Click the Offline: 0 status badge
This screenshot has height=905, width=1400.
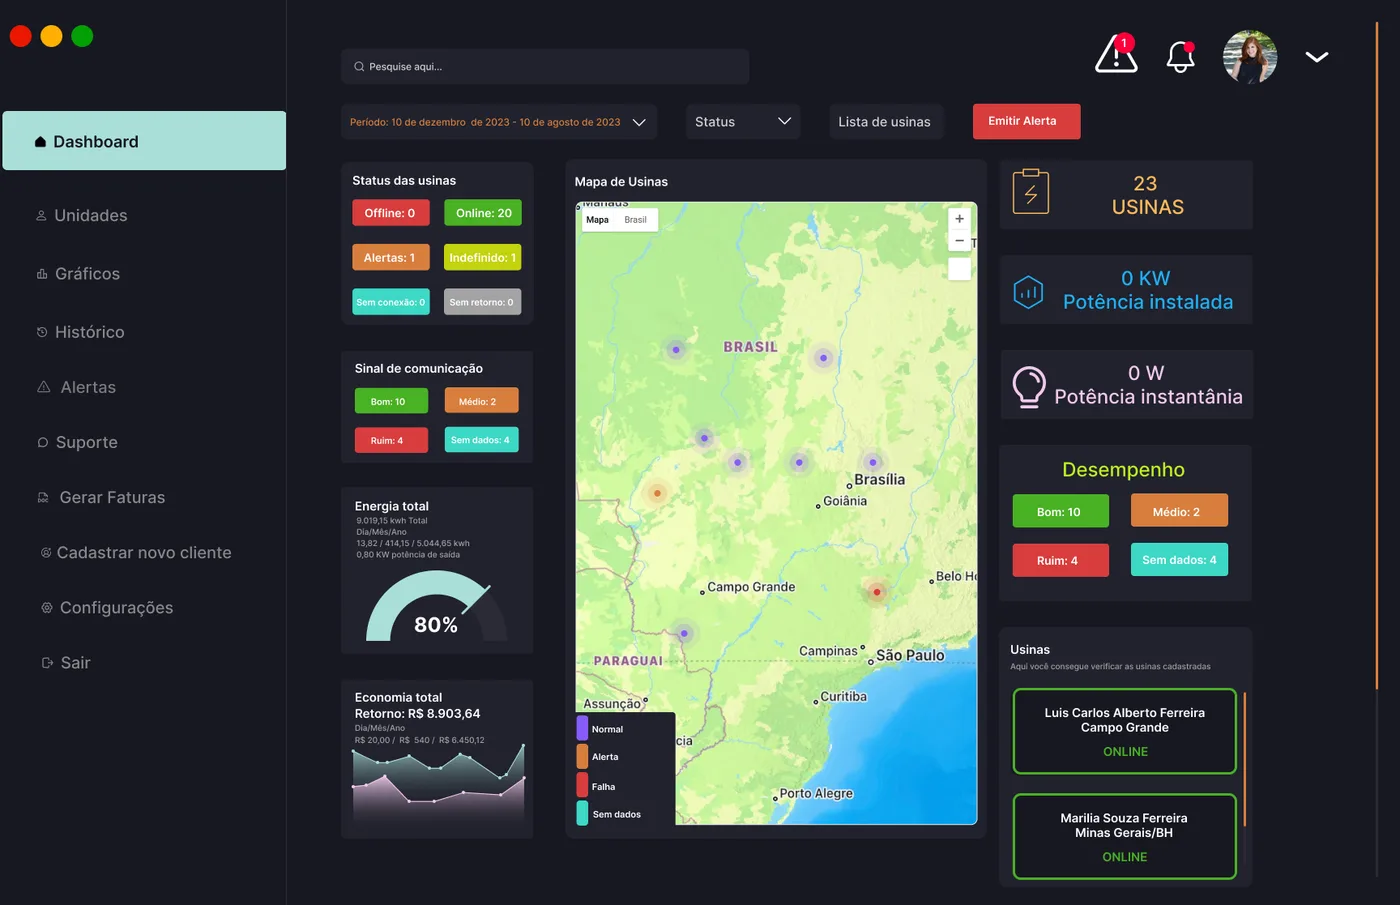tap(390, 213)
